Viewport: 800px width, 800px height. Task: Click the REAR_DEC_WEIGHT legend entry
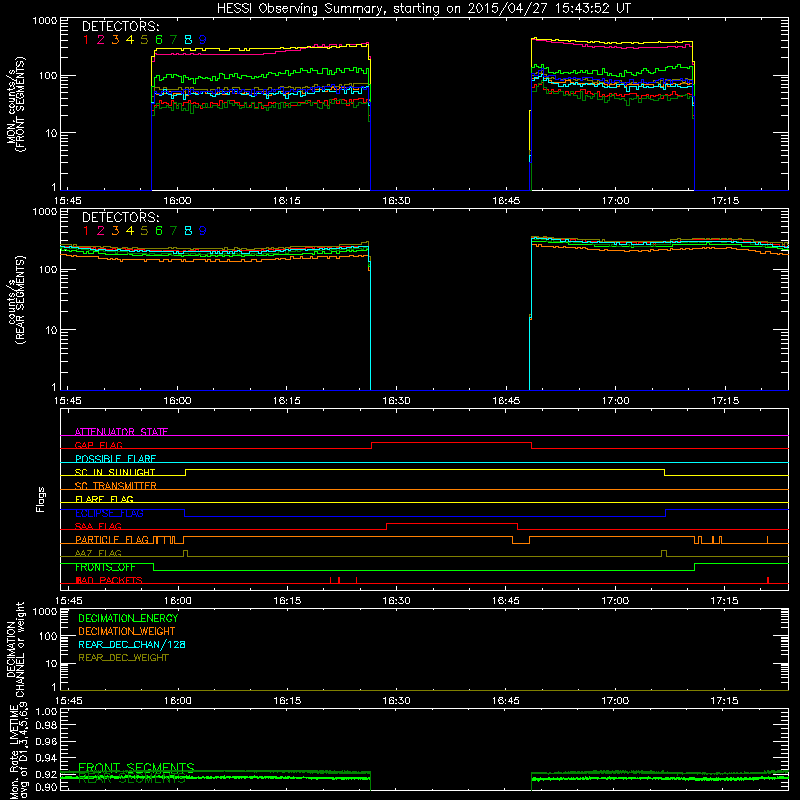coord(123,658)
